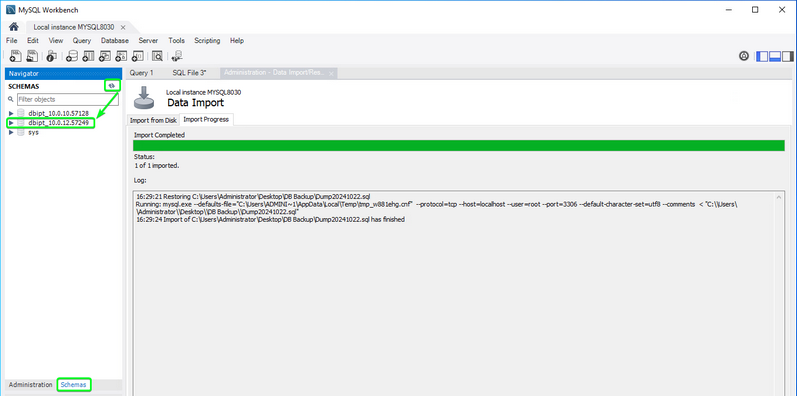
Task: Open the Database menu
Action: [x=115, y=41]
